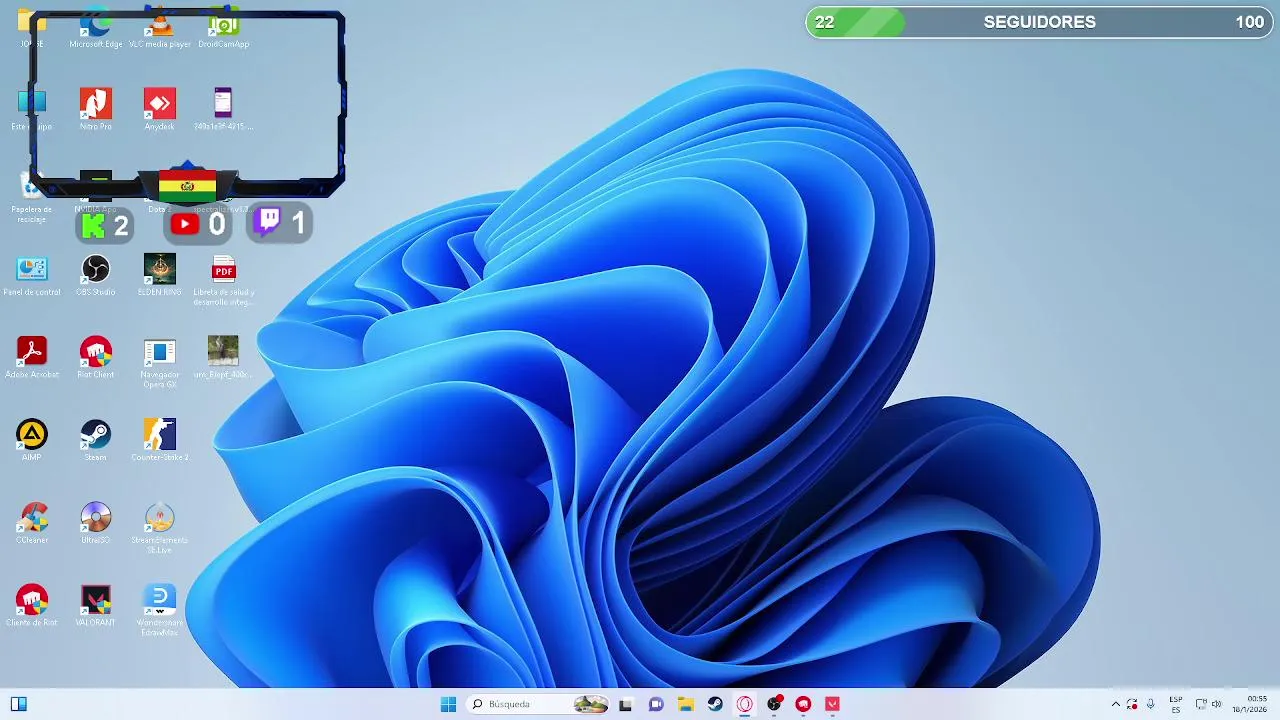The height and width of the screenshot is (720, 1280).
Task: Open the Widgets panel on taskbar
Action: [x=18, y=704]
